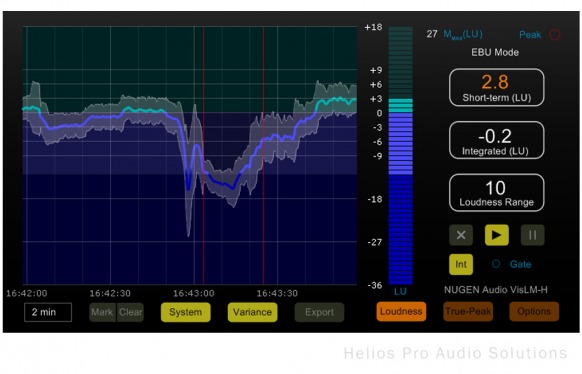This screenshot has height=374, width=582.
Task: Click the Clear button
Action: [130, 312]
